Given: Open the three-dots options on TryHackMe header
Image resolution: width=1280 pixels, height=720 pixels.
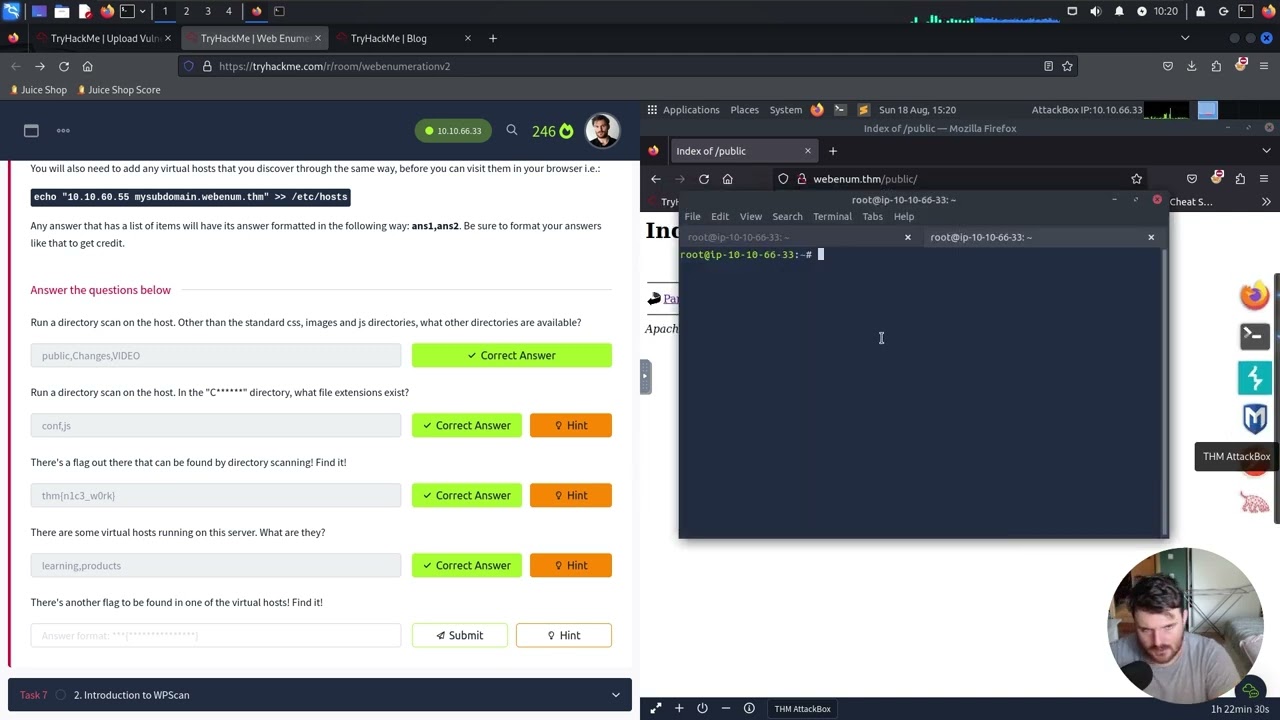Looking at the screenshot, I should [63, 130].
